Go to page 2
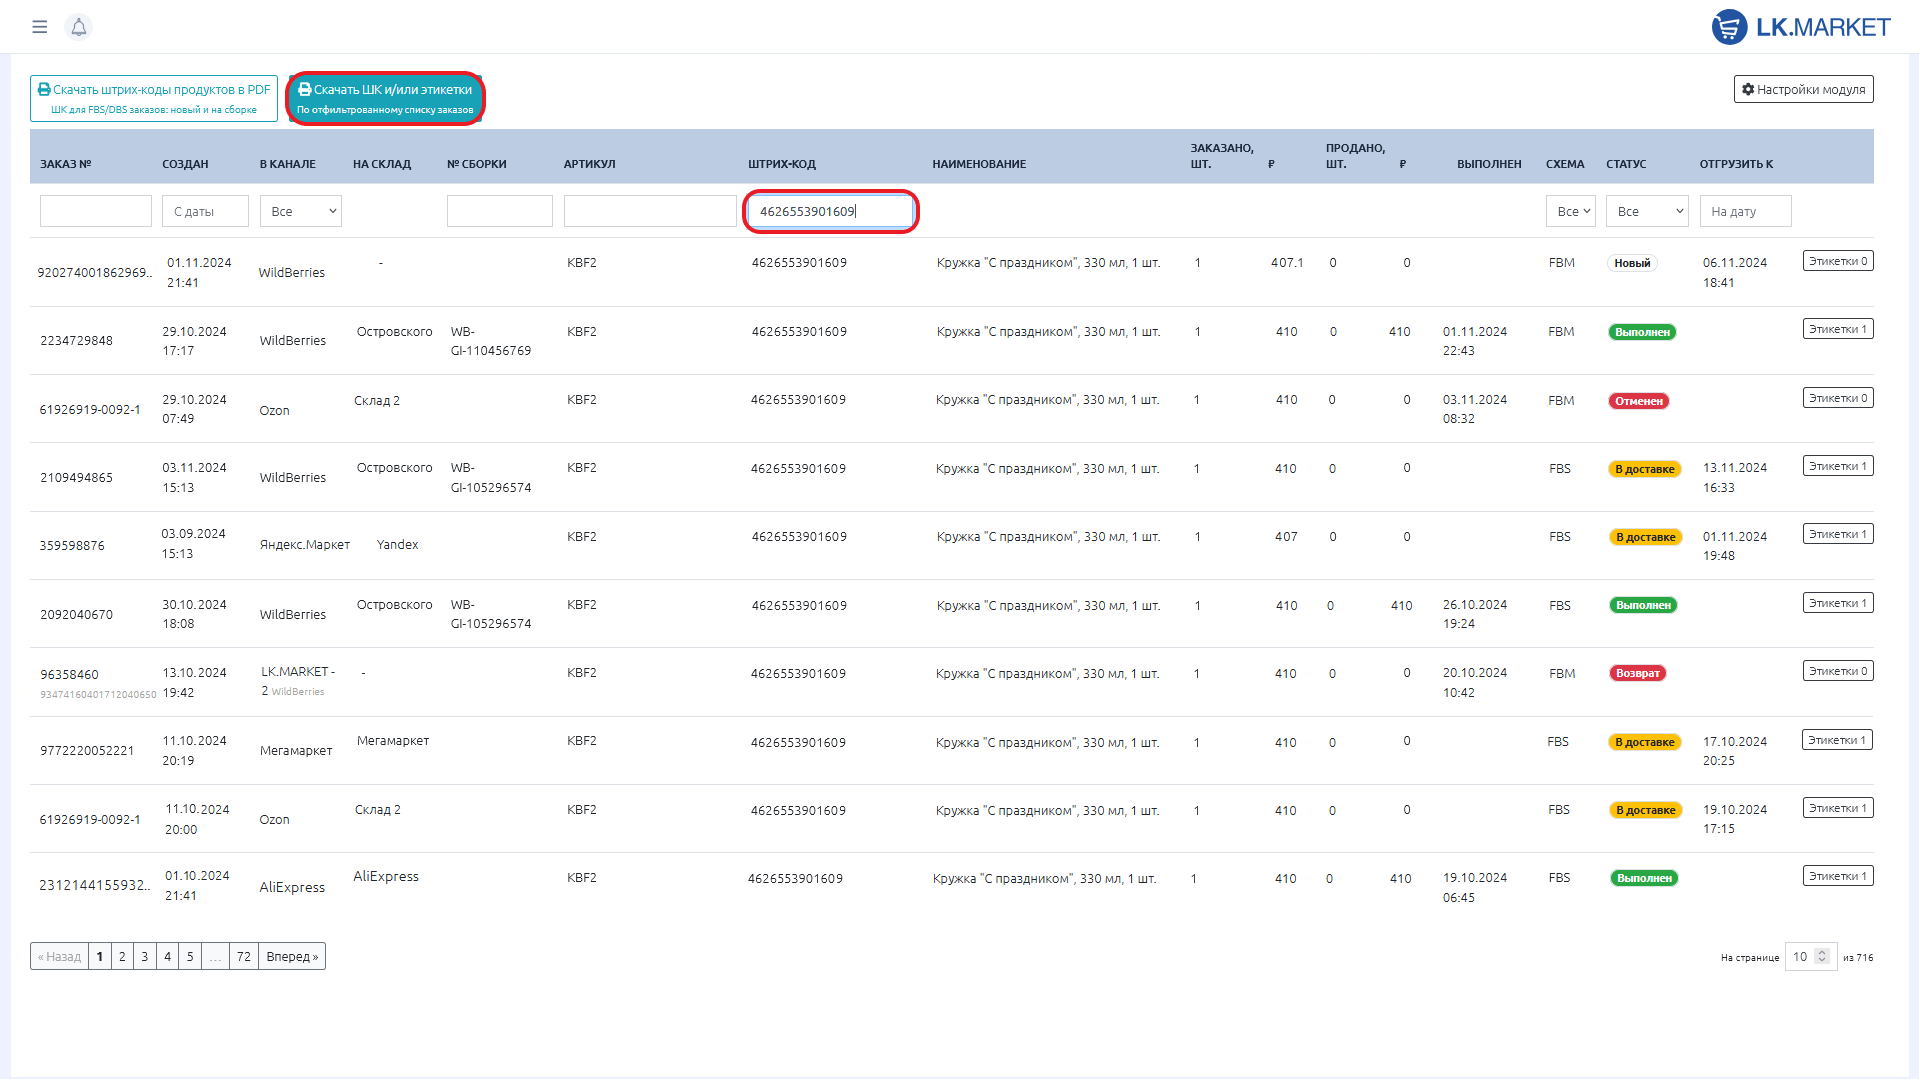The image size is (1920, 1080). (x=122, y=957)
